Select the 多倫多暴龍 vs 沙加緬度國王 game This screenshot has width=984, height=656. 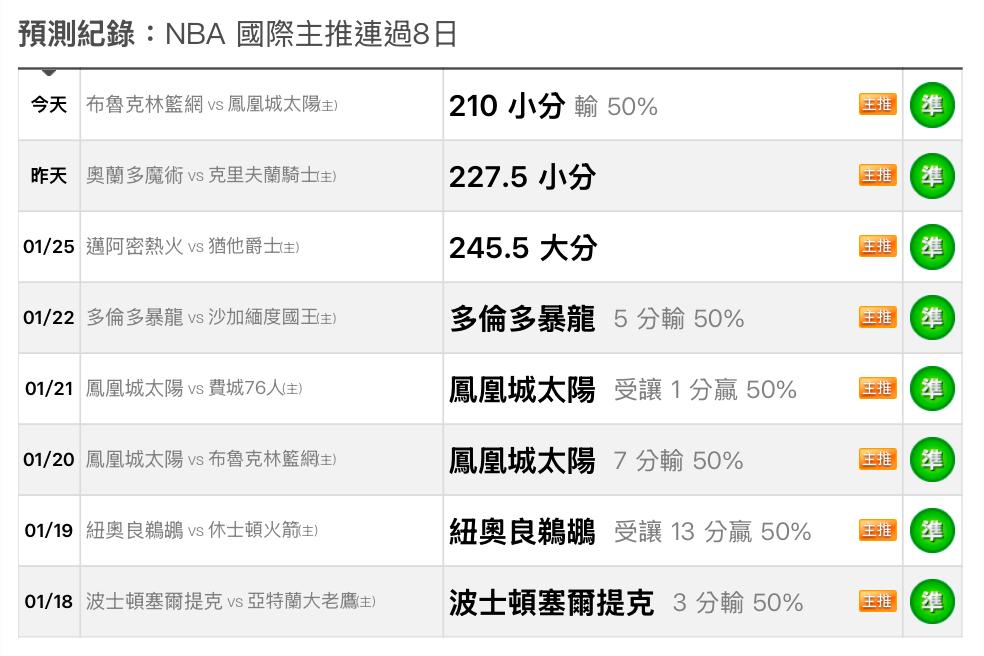pyautogui.click(x=210, y=318)
